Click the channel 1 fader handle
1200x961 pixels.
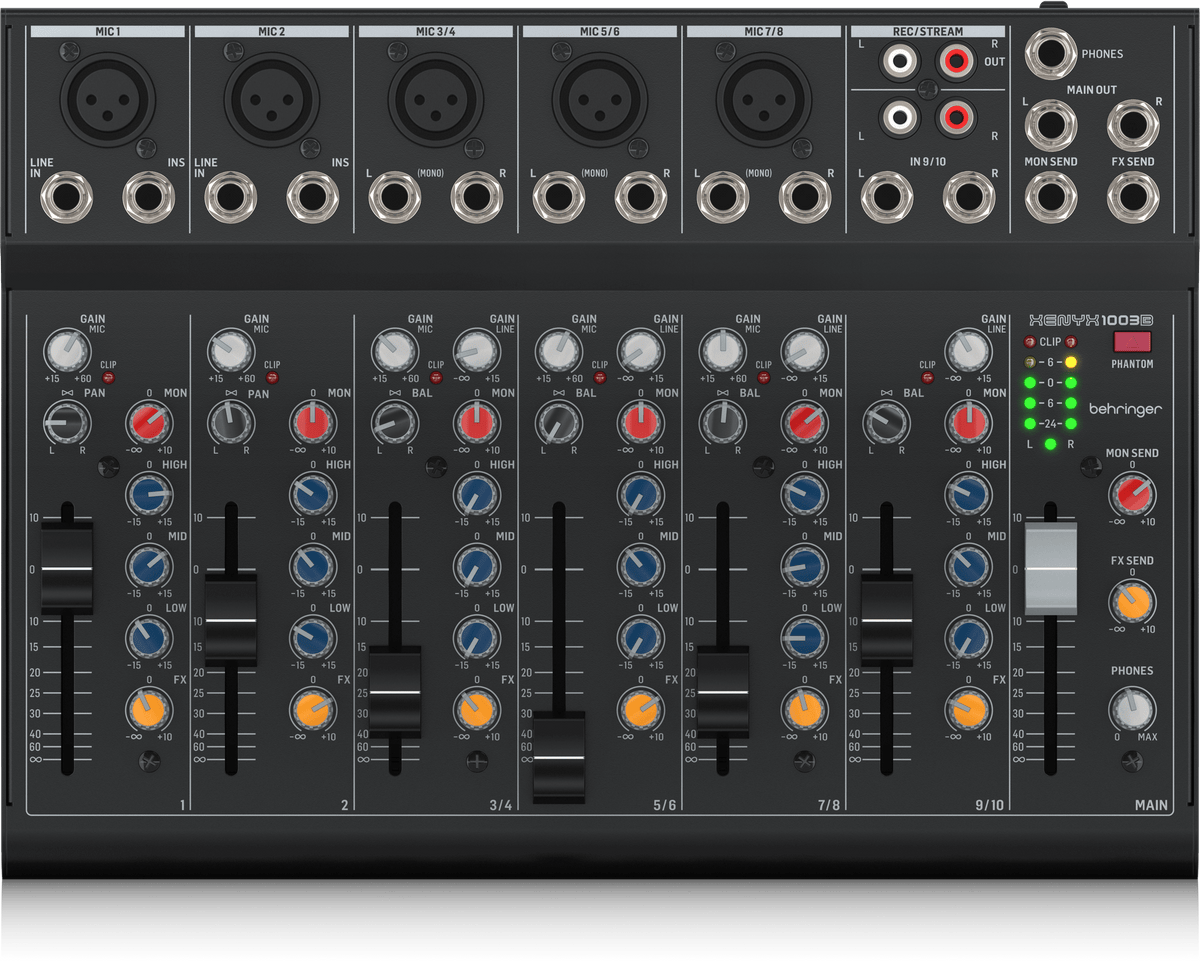[x=66, y=568]
